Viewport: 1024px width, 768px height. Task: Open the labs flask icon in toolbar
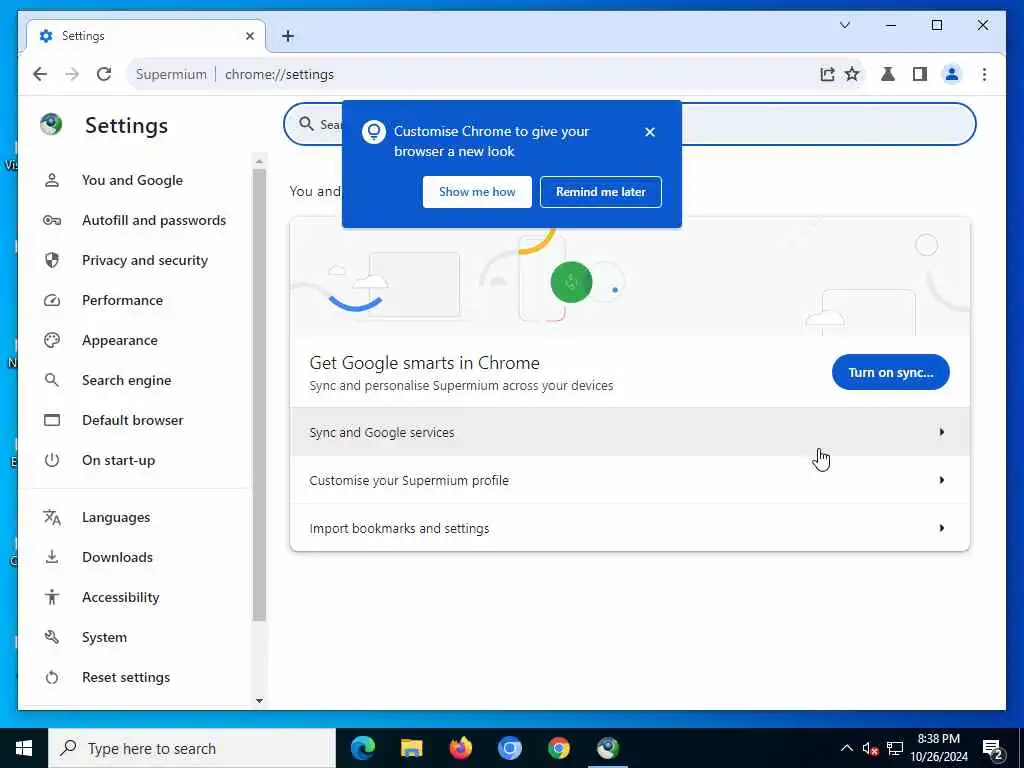tap(888, 74)
